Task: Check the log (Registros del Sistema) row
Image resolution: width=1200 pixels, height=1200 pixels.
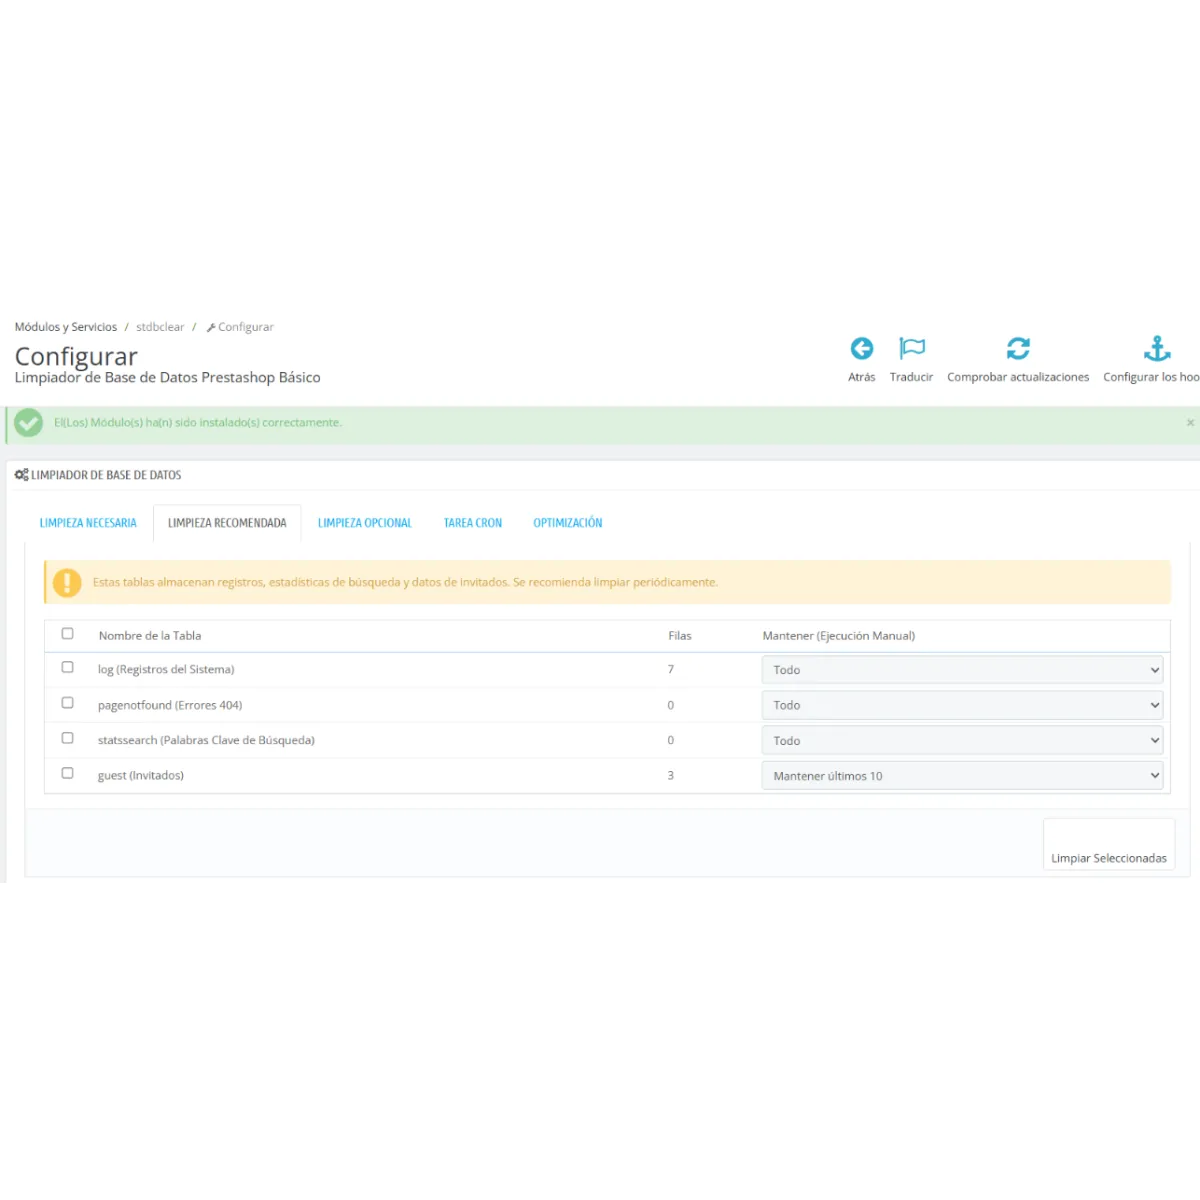Action: click(68, 668)
